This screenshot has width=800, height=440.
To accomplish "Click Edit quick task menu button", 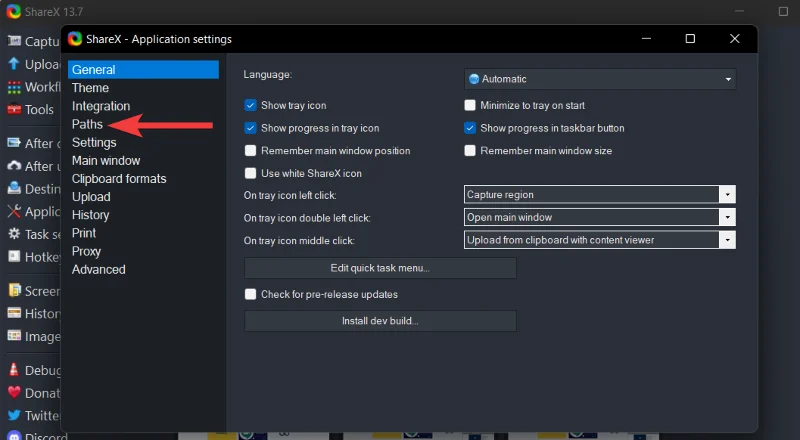I will click(380, 268).
